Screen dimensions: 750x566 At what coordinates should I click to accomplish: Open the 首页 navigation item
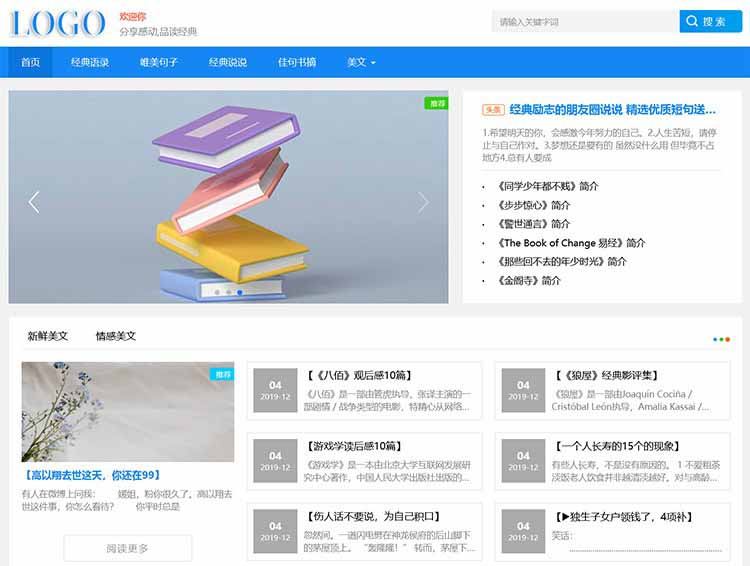31,62
